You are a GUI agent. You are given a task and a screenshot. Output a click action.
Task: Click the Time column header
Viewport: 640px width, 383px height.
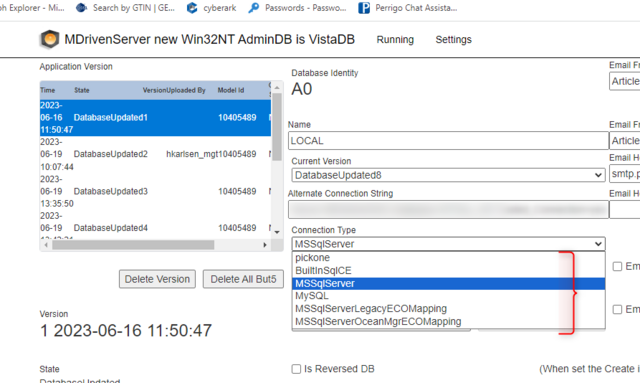pyautogui.click(x=48, y=90)
